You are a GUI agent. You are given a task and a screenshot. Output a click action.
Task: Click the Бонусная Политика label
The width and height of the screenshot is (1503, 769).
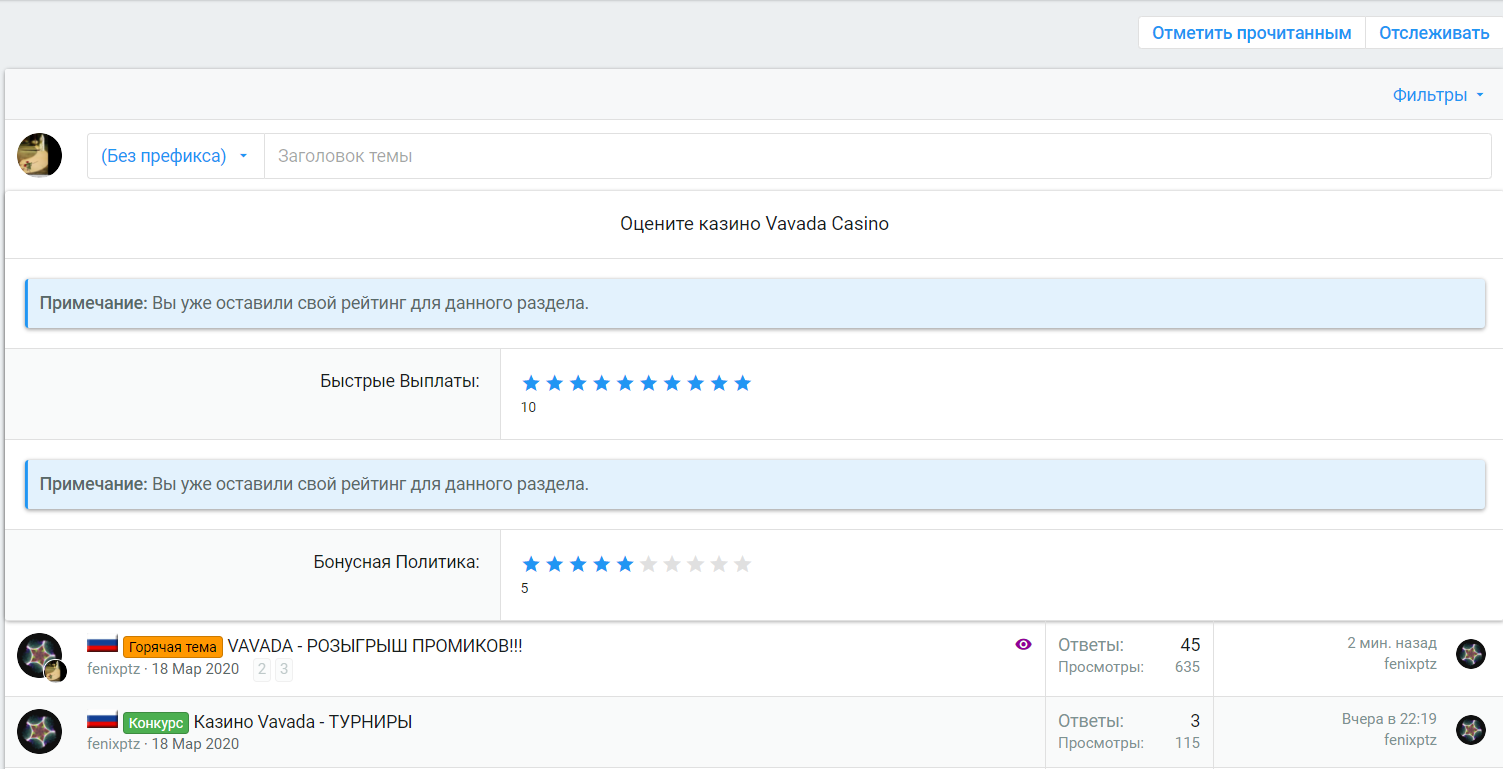click(x=396, y=562)
